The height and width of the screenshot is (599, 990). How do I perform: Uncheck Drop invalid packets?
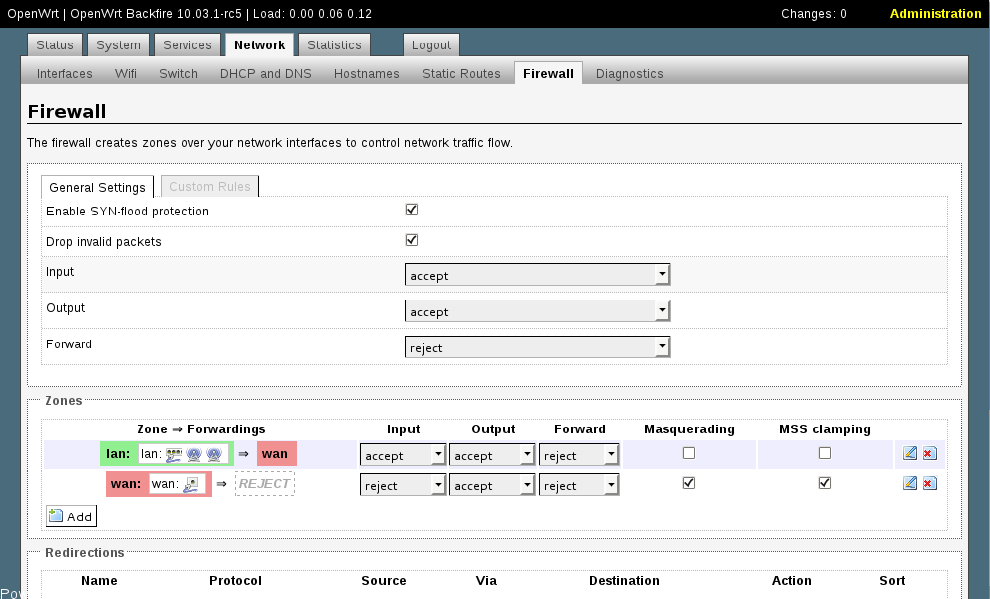(411, 240)
